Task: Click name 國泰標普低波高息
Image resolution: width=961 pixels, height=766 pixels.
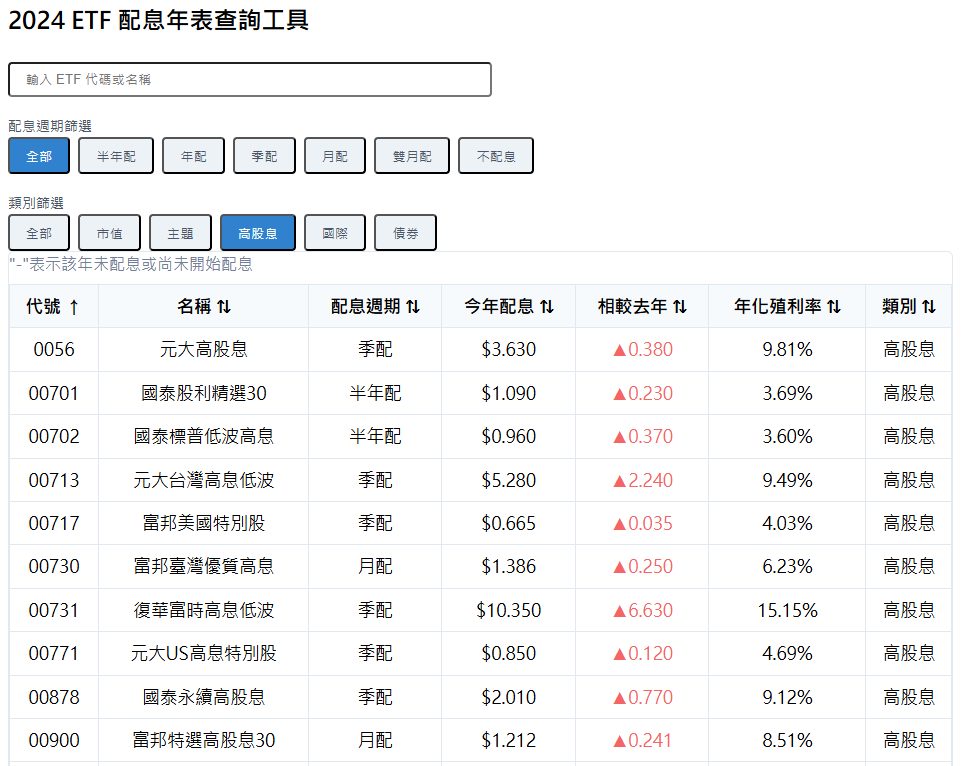Action: [203, 436]
